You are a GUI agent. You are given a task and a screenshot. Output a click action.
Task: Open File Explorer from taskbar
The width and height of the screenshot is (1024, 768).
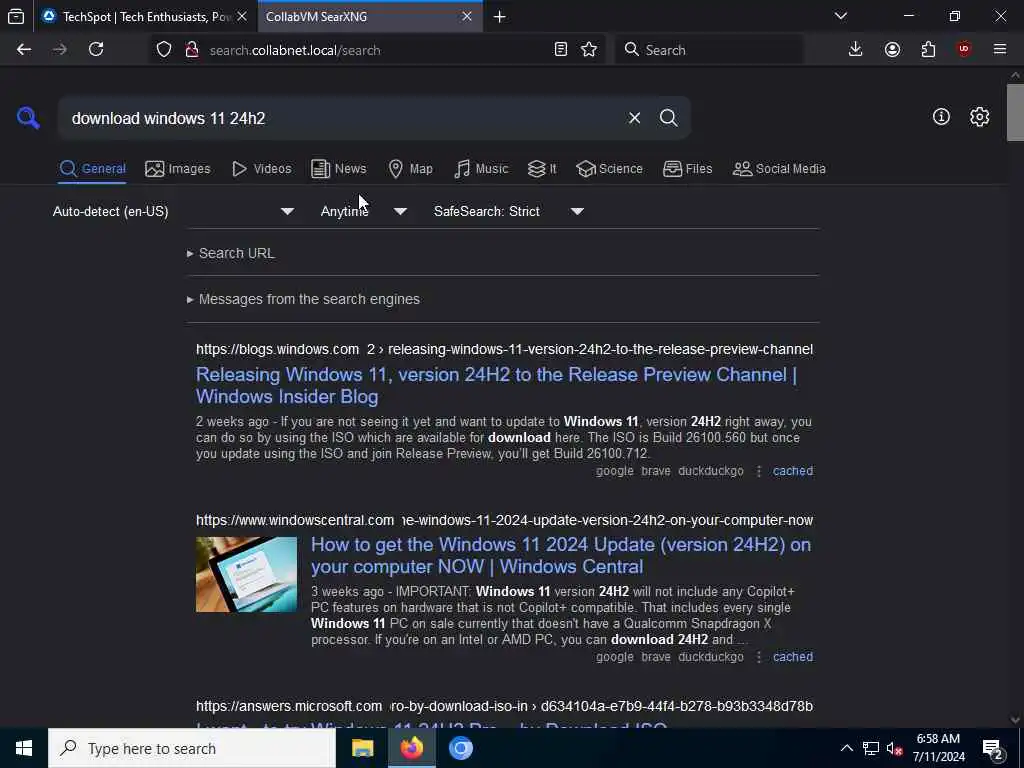tap(362, 748)
